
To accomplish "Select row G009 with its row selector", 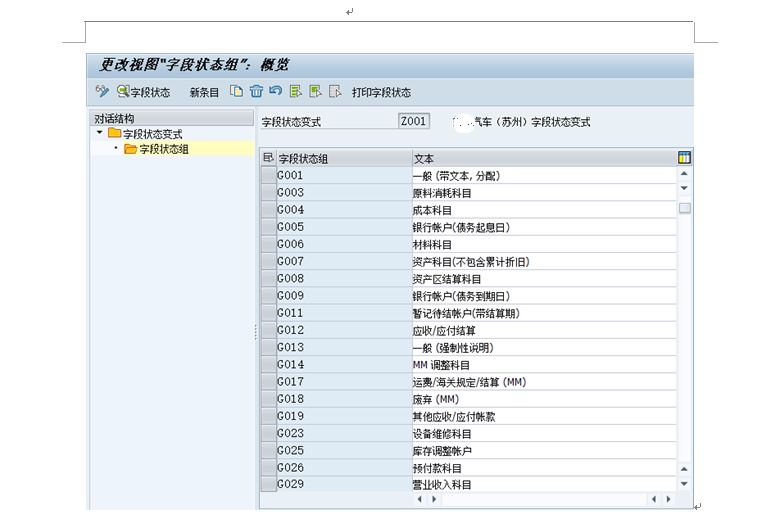I will (269, 296).
